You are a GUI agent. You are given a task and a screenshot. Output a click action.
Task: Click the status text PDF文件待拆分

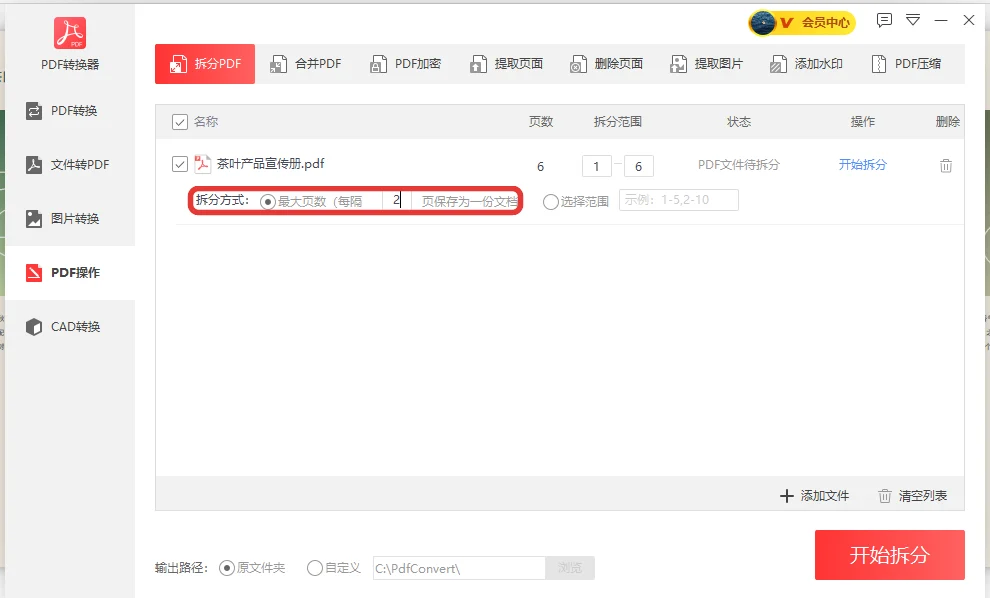(739, 165)
